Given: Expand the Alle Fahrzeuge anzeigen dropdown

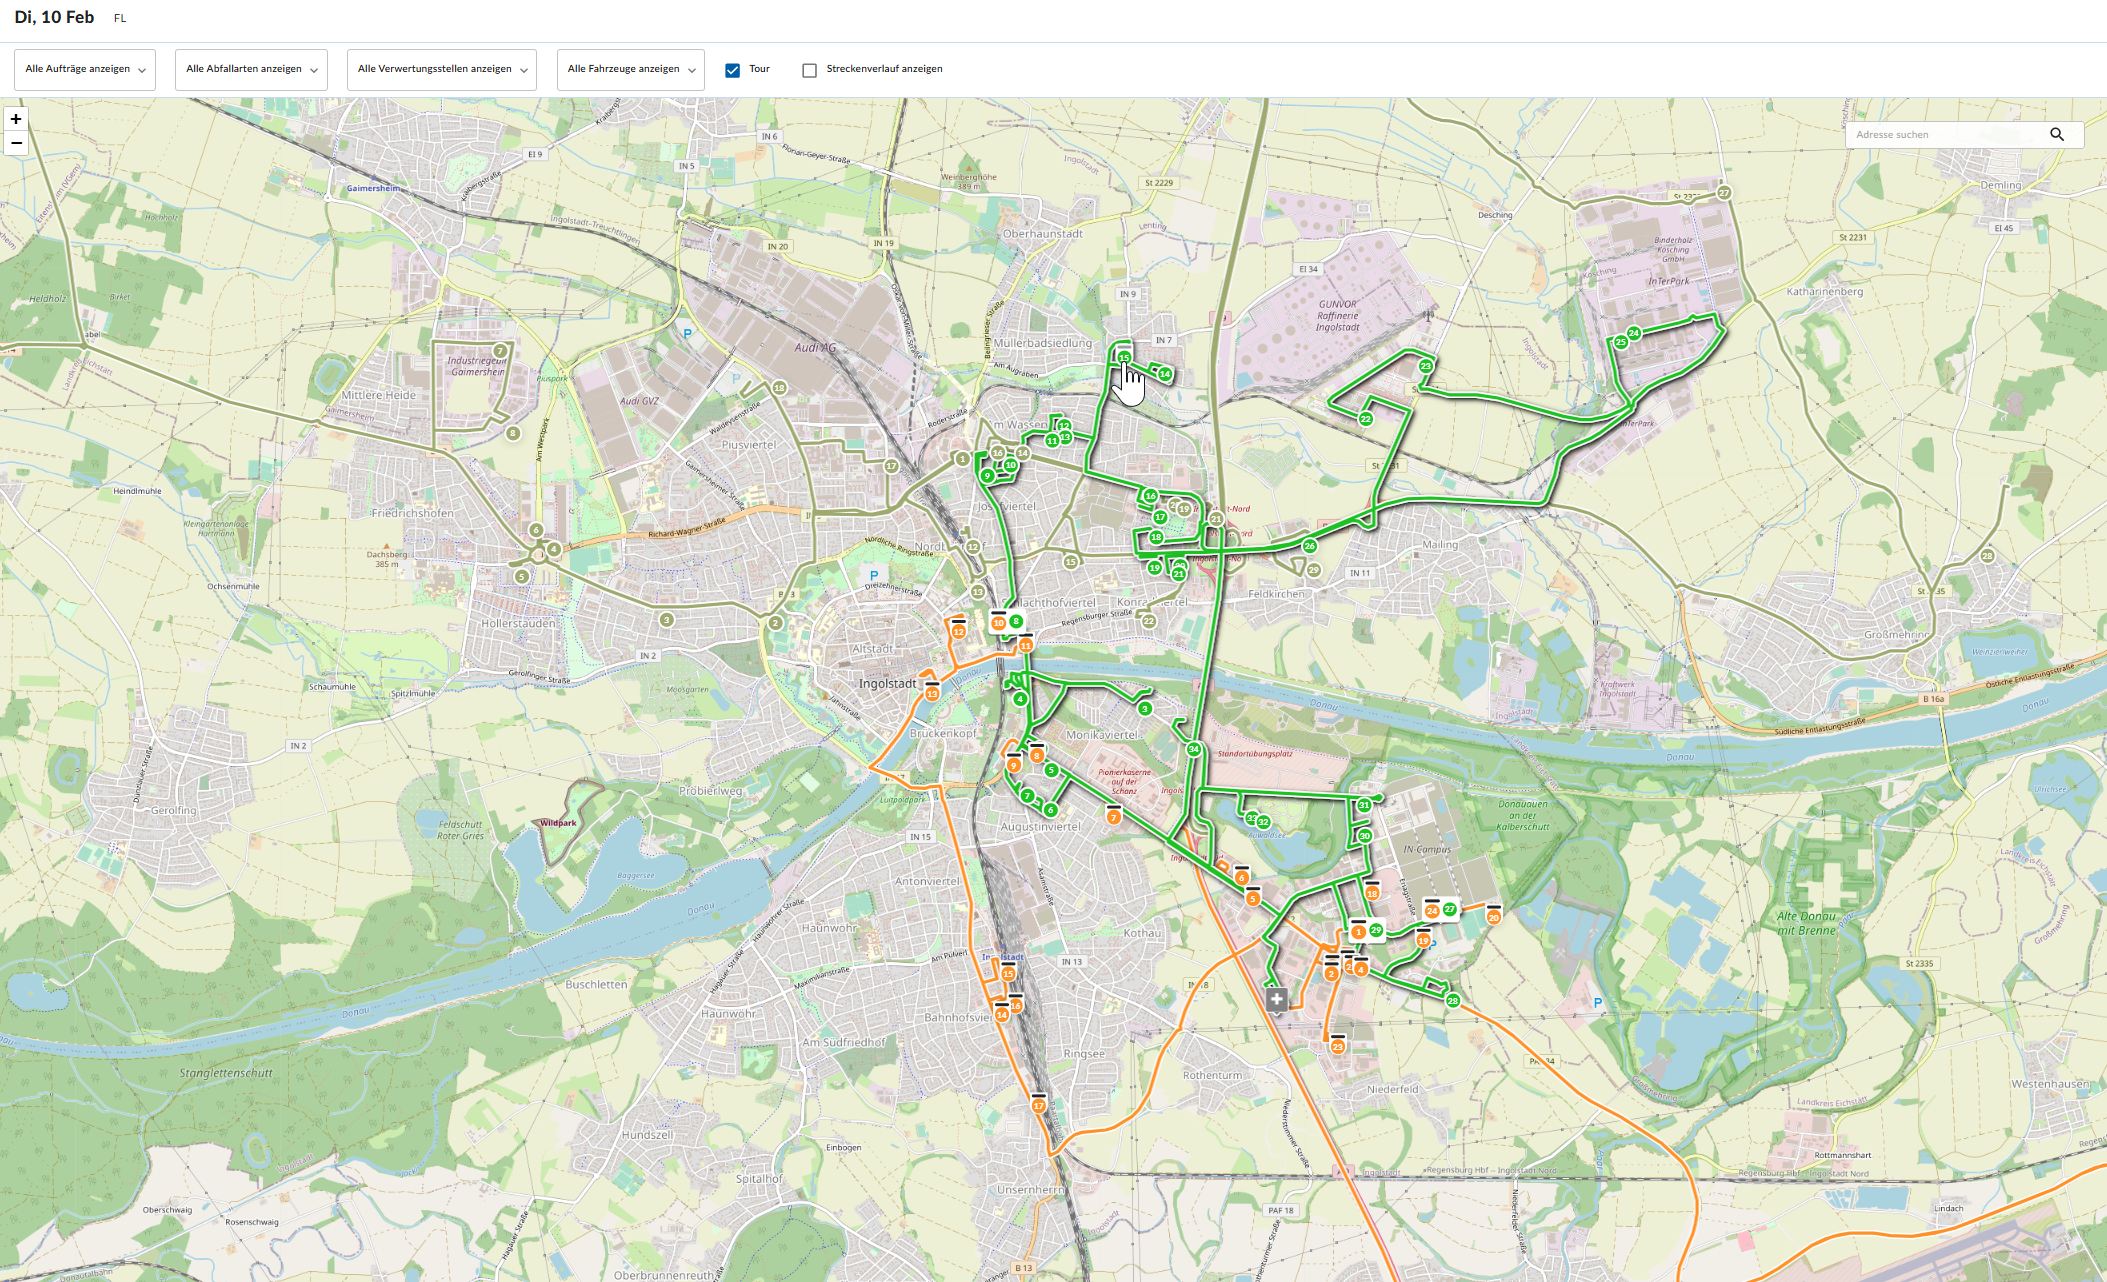Looking at the screenshot, I should pos(630,70).
